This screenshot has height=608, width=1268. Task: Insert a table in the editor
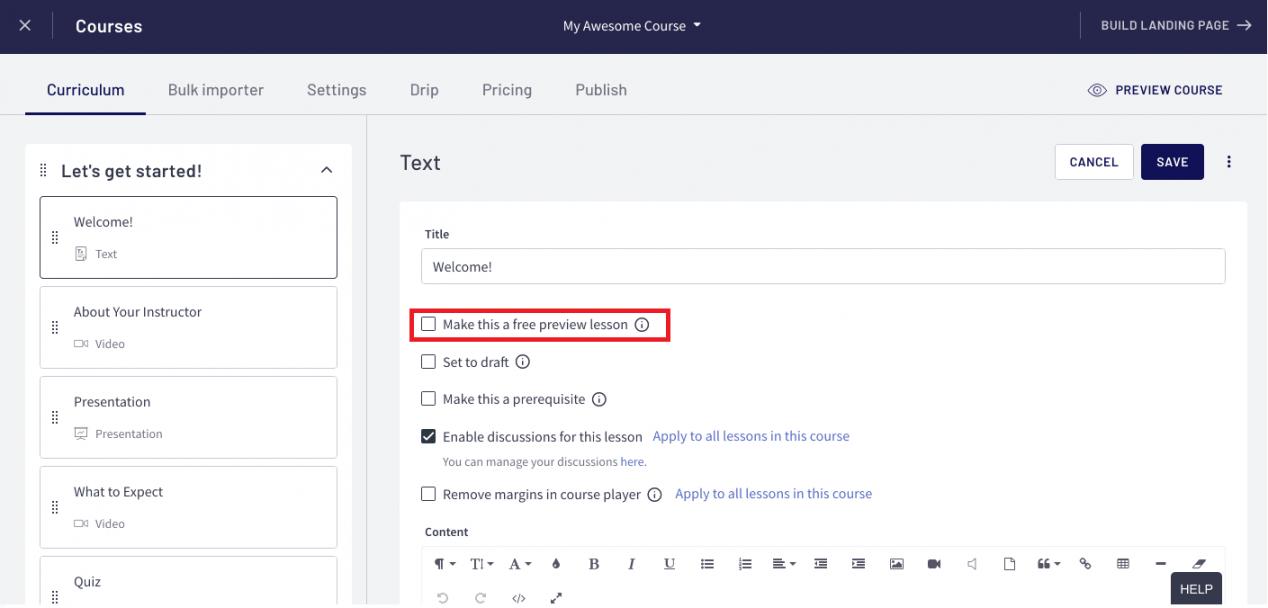1123,564
